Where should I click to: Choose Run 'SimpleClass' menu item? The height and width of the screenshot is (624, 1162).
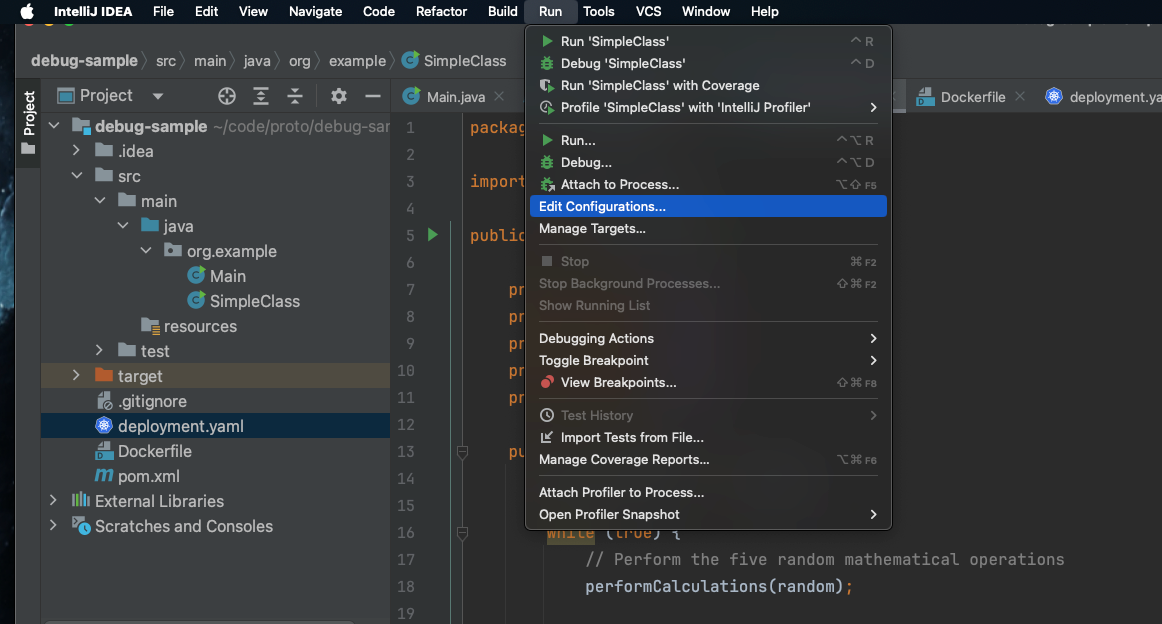pyautogui.click(x=708, y=42)
